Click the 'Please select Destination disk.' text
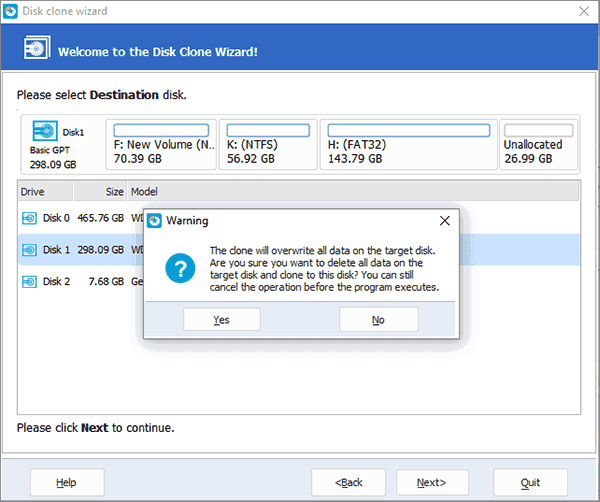The image size is (600, 502). click(101, 95)
